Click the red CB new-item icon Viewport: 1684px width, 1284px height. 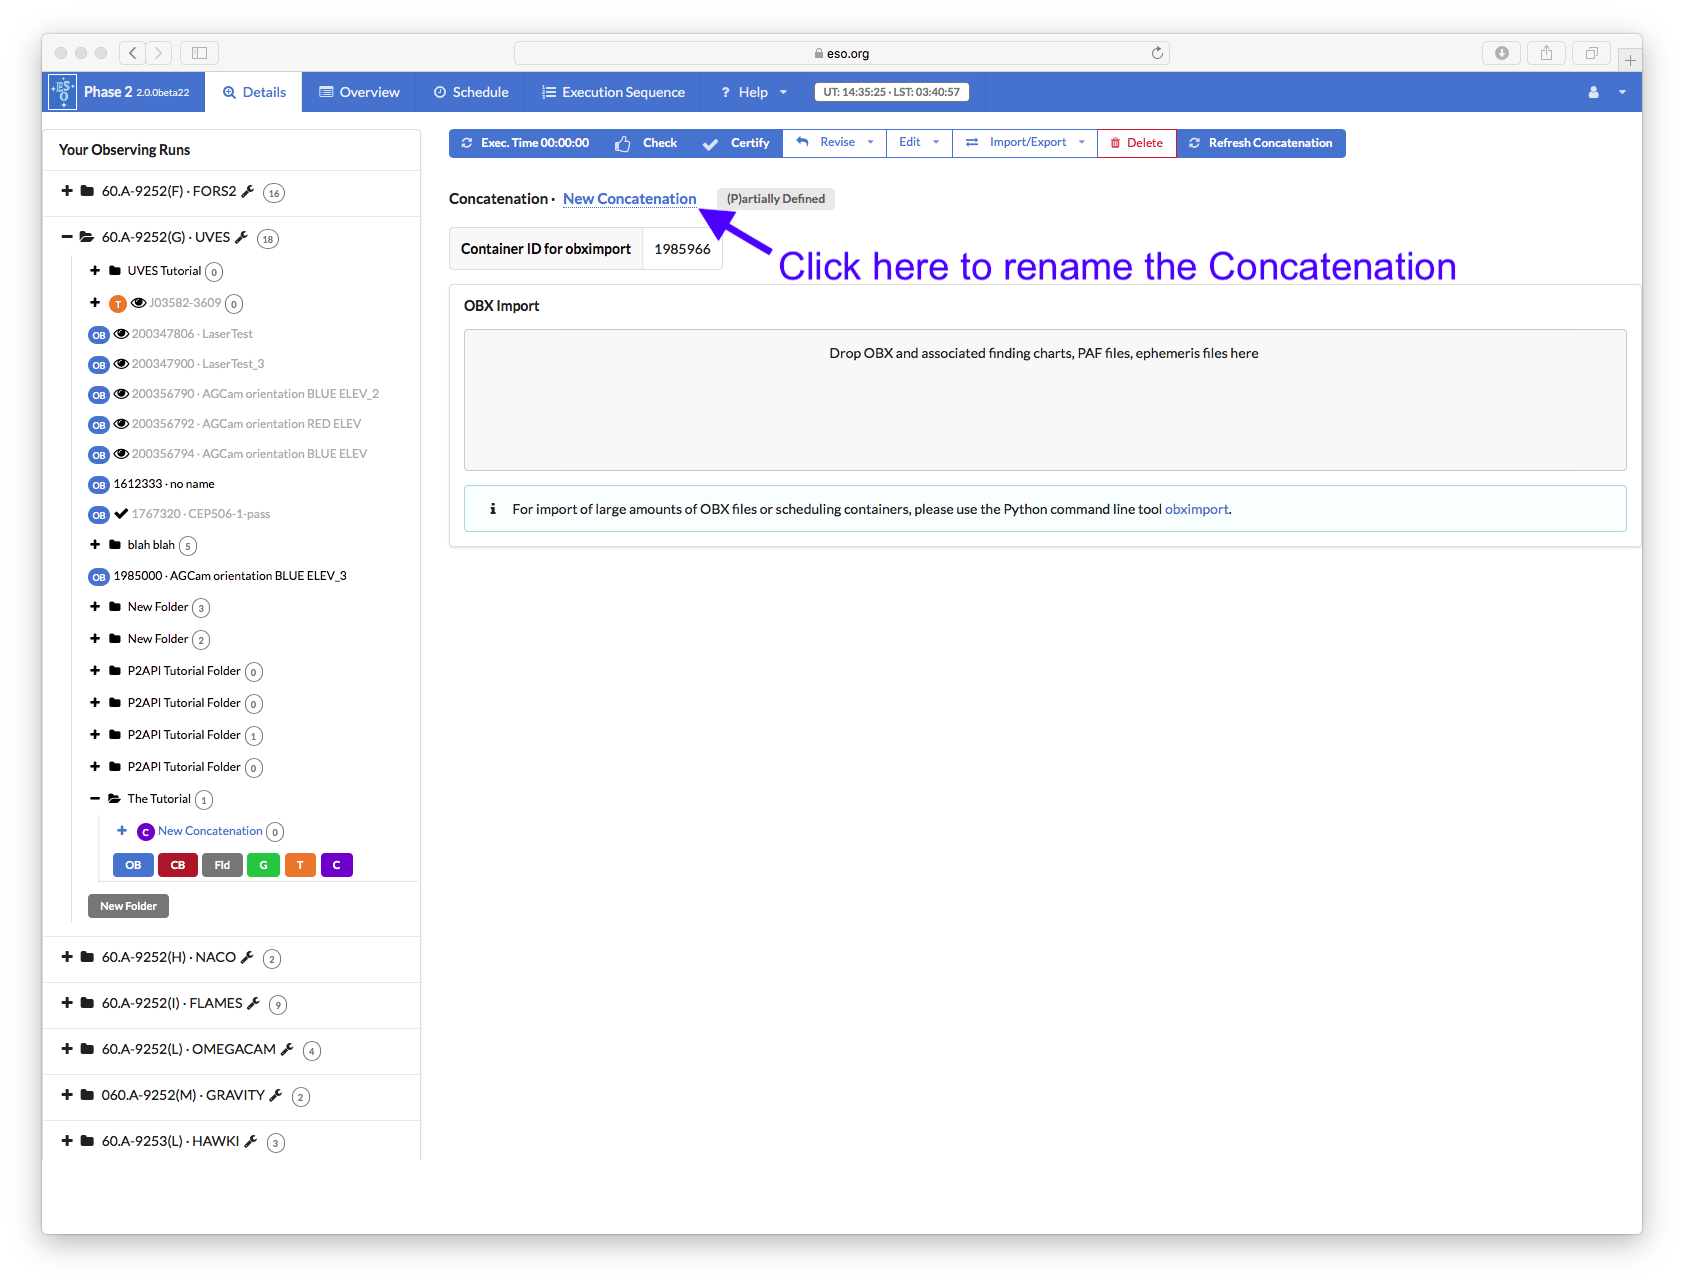178,865
